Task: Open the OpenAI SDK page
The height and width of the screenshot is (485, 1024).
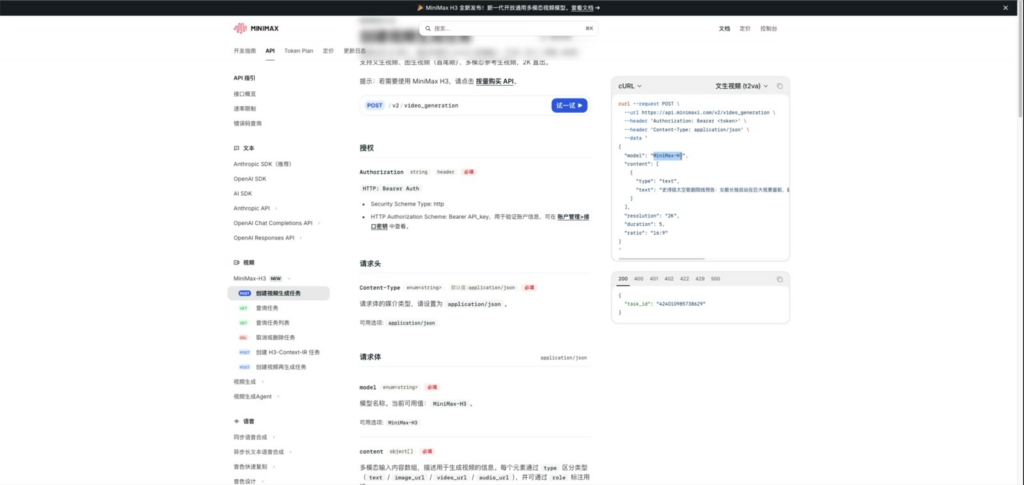Action: coord(250,179)
